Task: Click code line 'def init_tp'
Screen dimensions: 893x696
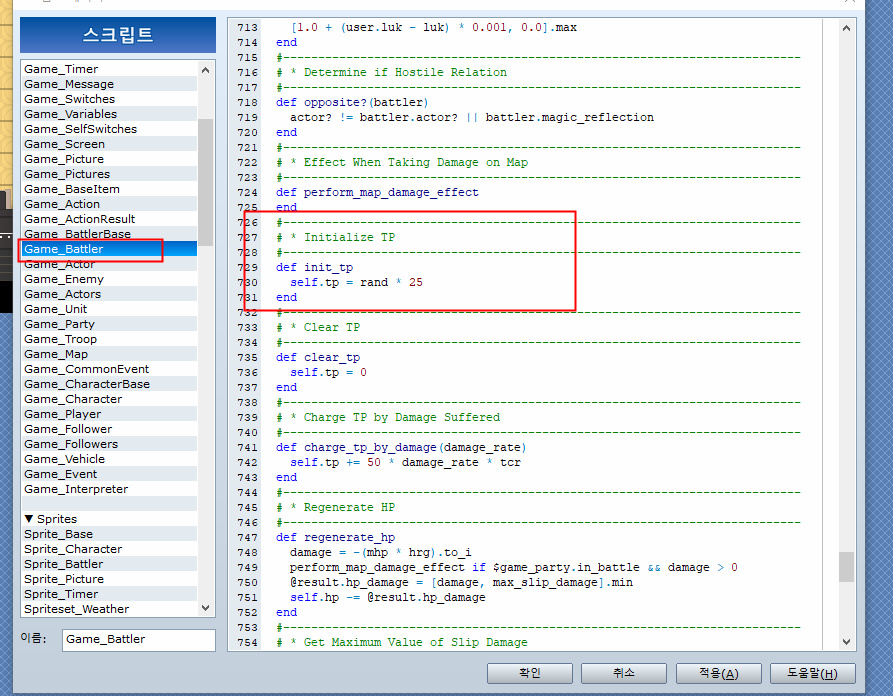Action: point(314,267)
